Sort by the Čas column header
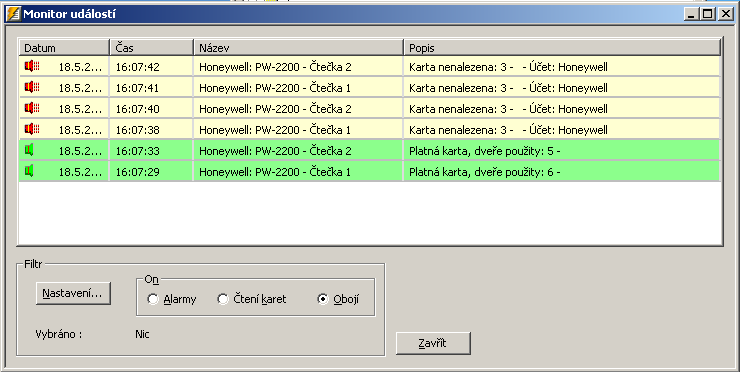 click(152, 48)
